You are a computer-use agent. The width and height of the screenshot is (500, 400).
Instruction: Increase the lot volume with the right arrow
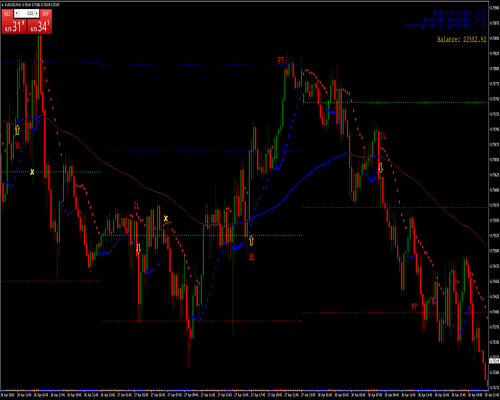[x=37, y=13]
